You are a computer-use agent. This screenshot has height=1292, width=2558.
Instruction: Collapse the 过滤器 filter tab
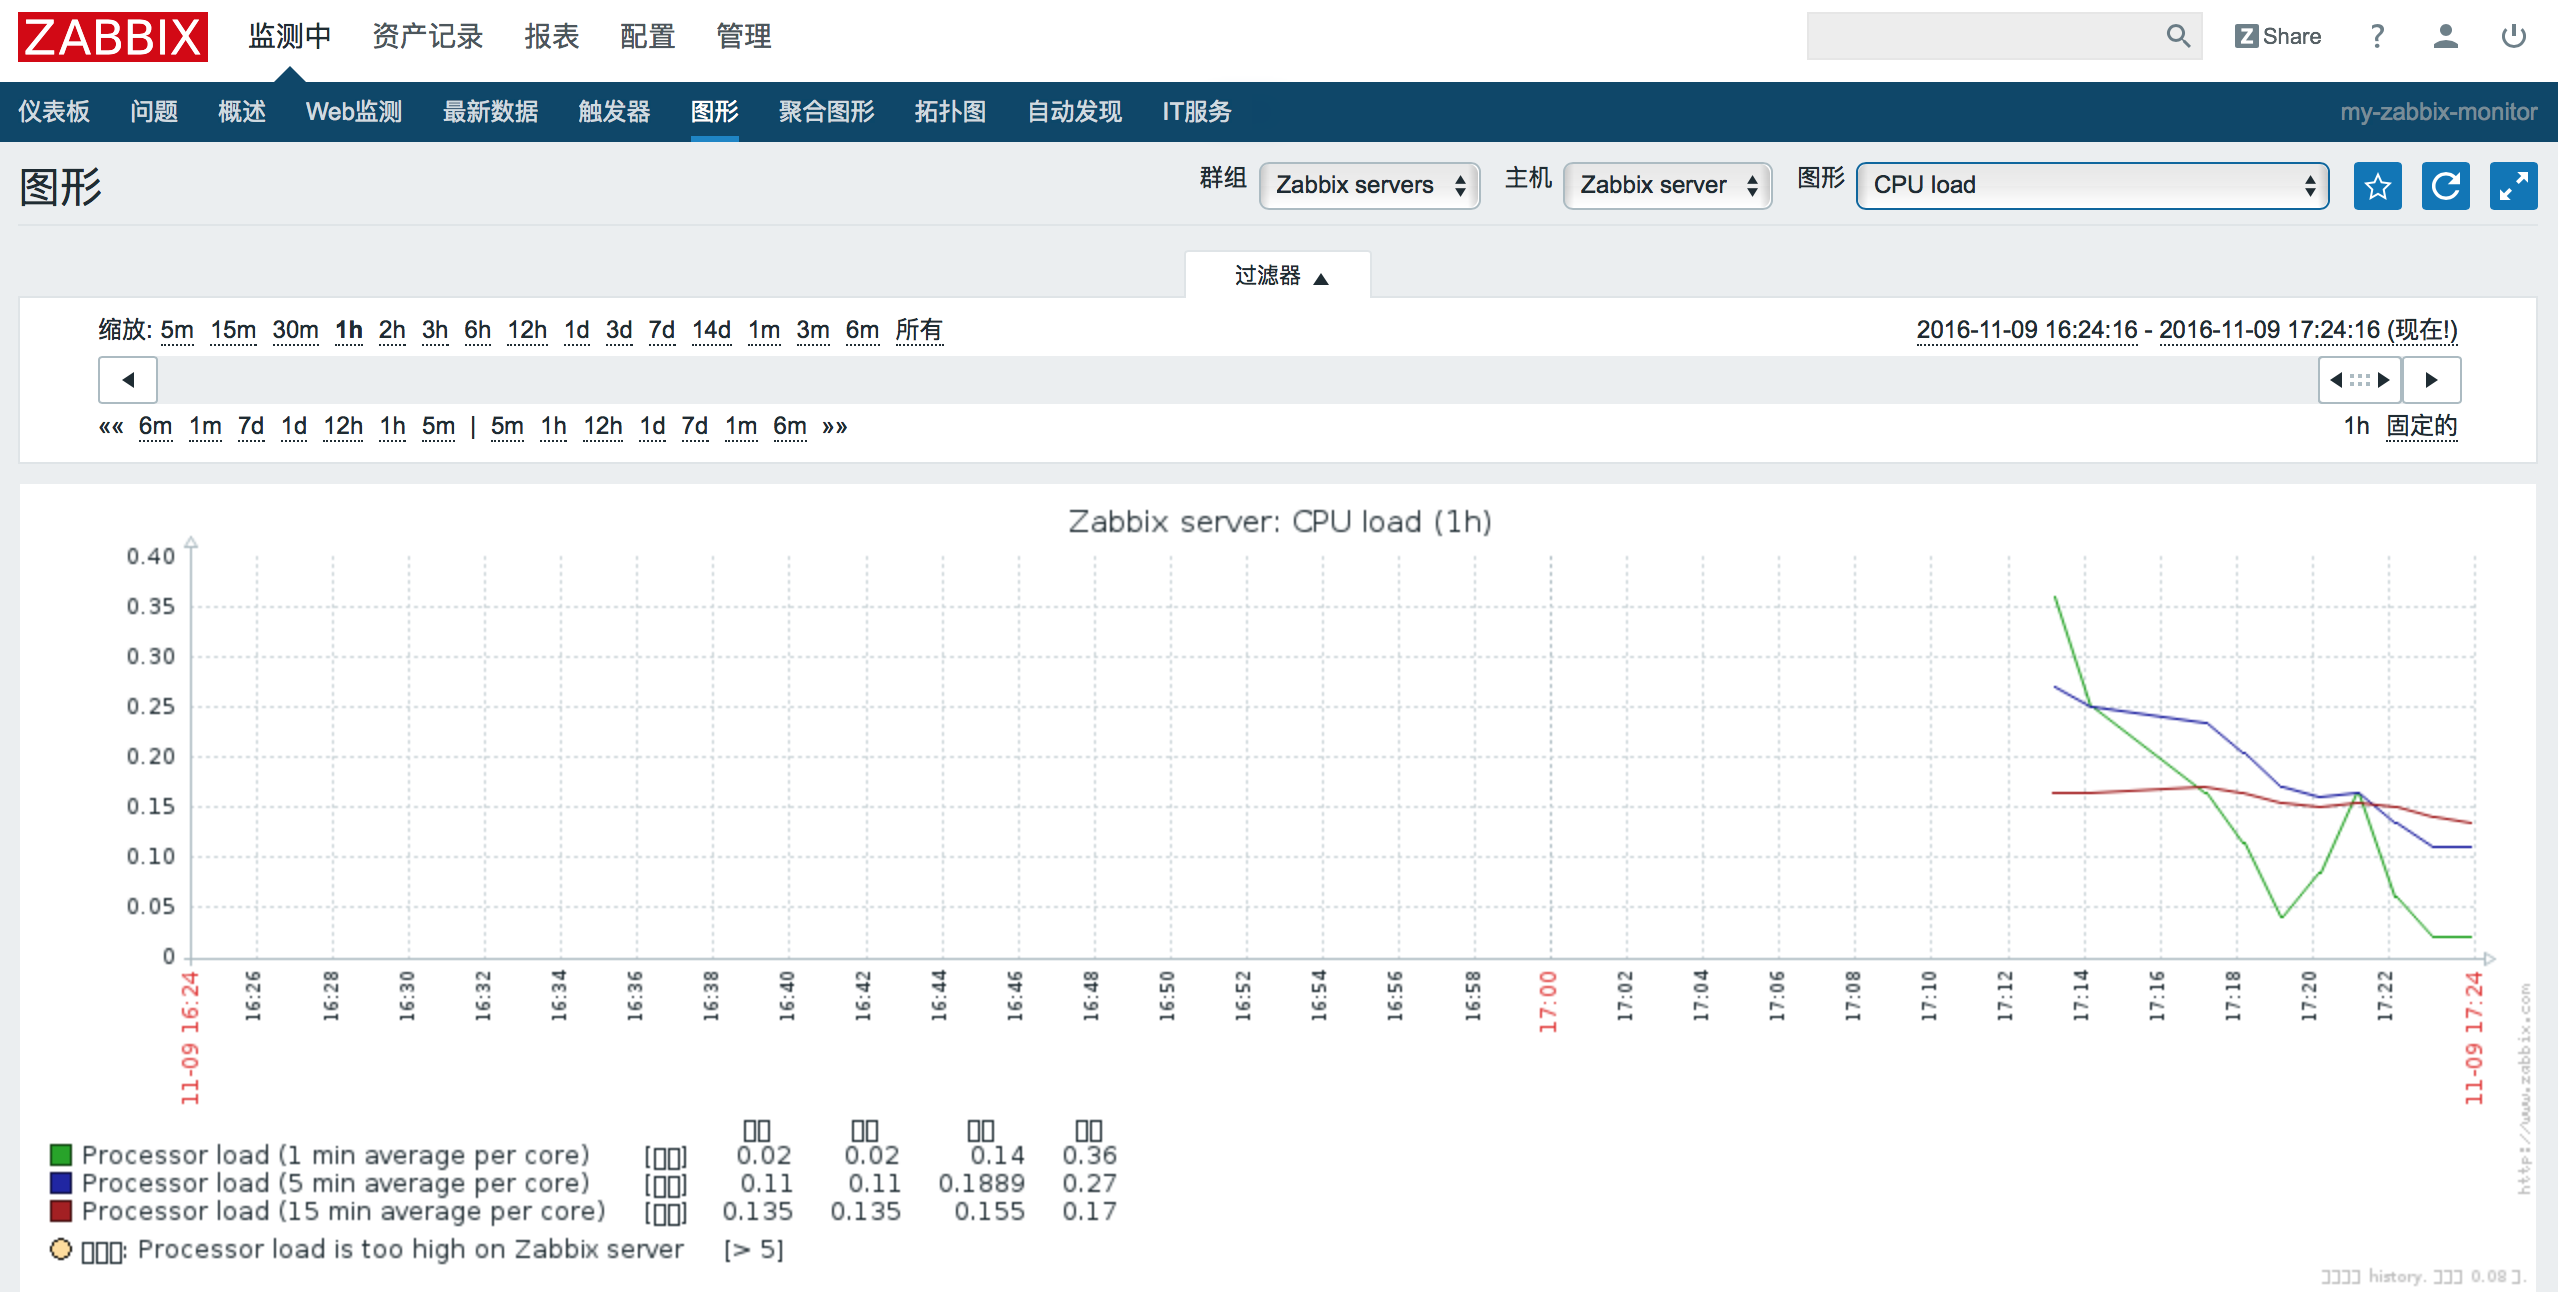pyautogui.click(x=1278, y=276)
